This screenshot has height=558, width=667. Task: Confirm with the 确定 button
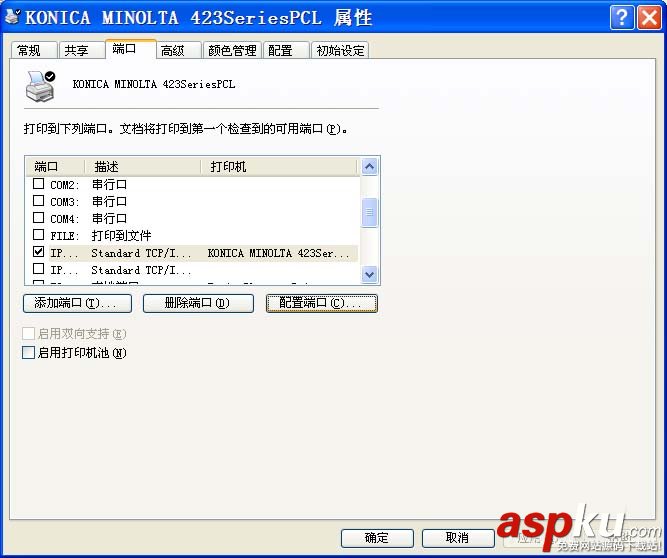tap(377, 538)
